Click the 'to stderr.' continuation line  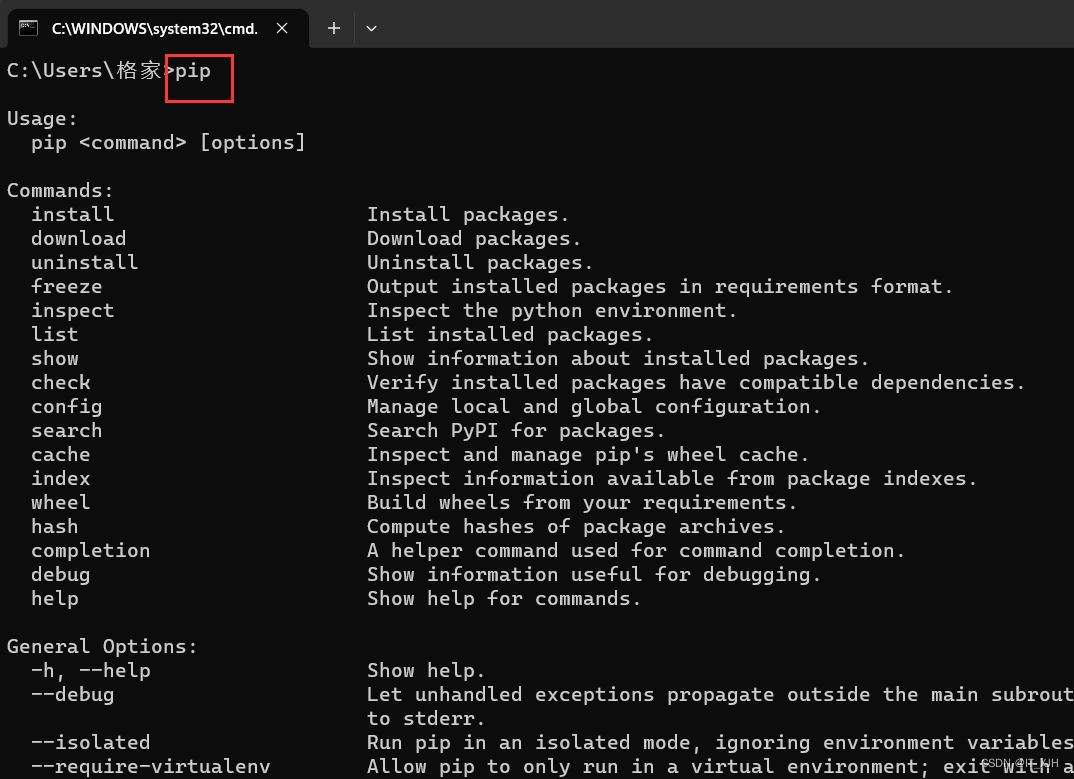(426, 719)
